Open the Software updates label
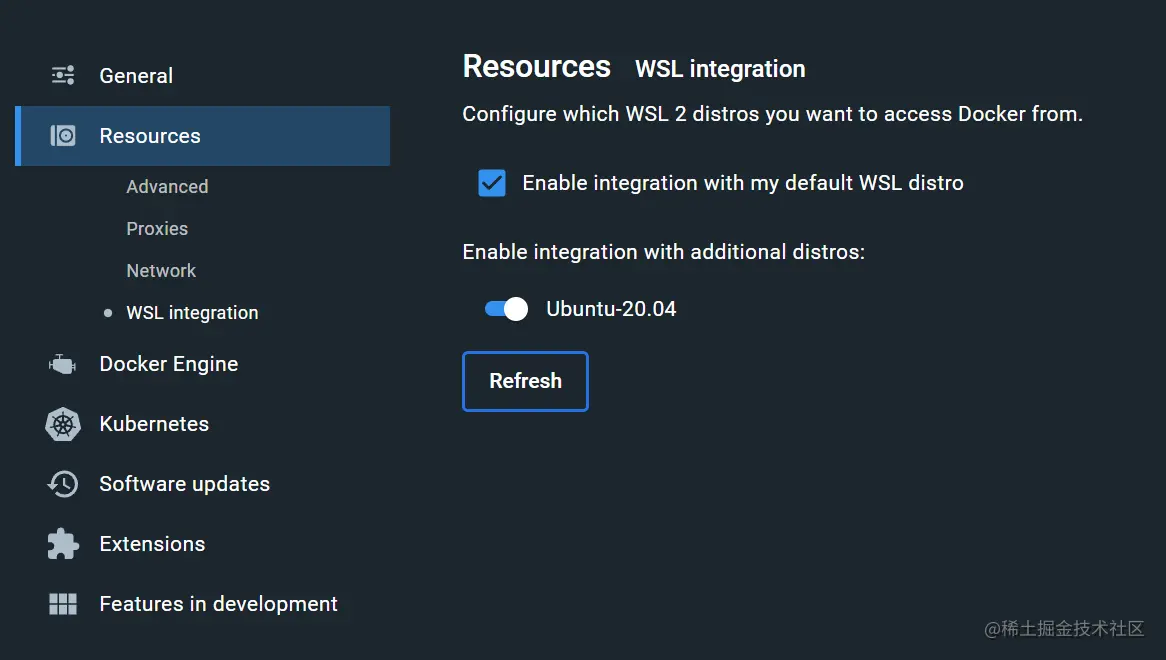1166x660 pixels. point(185,484)
